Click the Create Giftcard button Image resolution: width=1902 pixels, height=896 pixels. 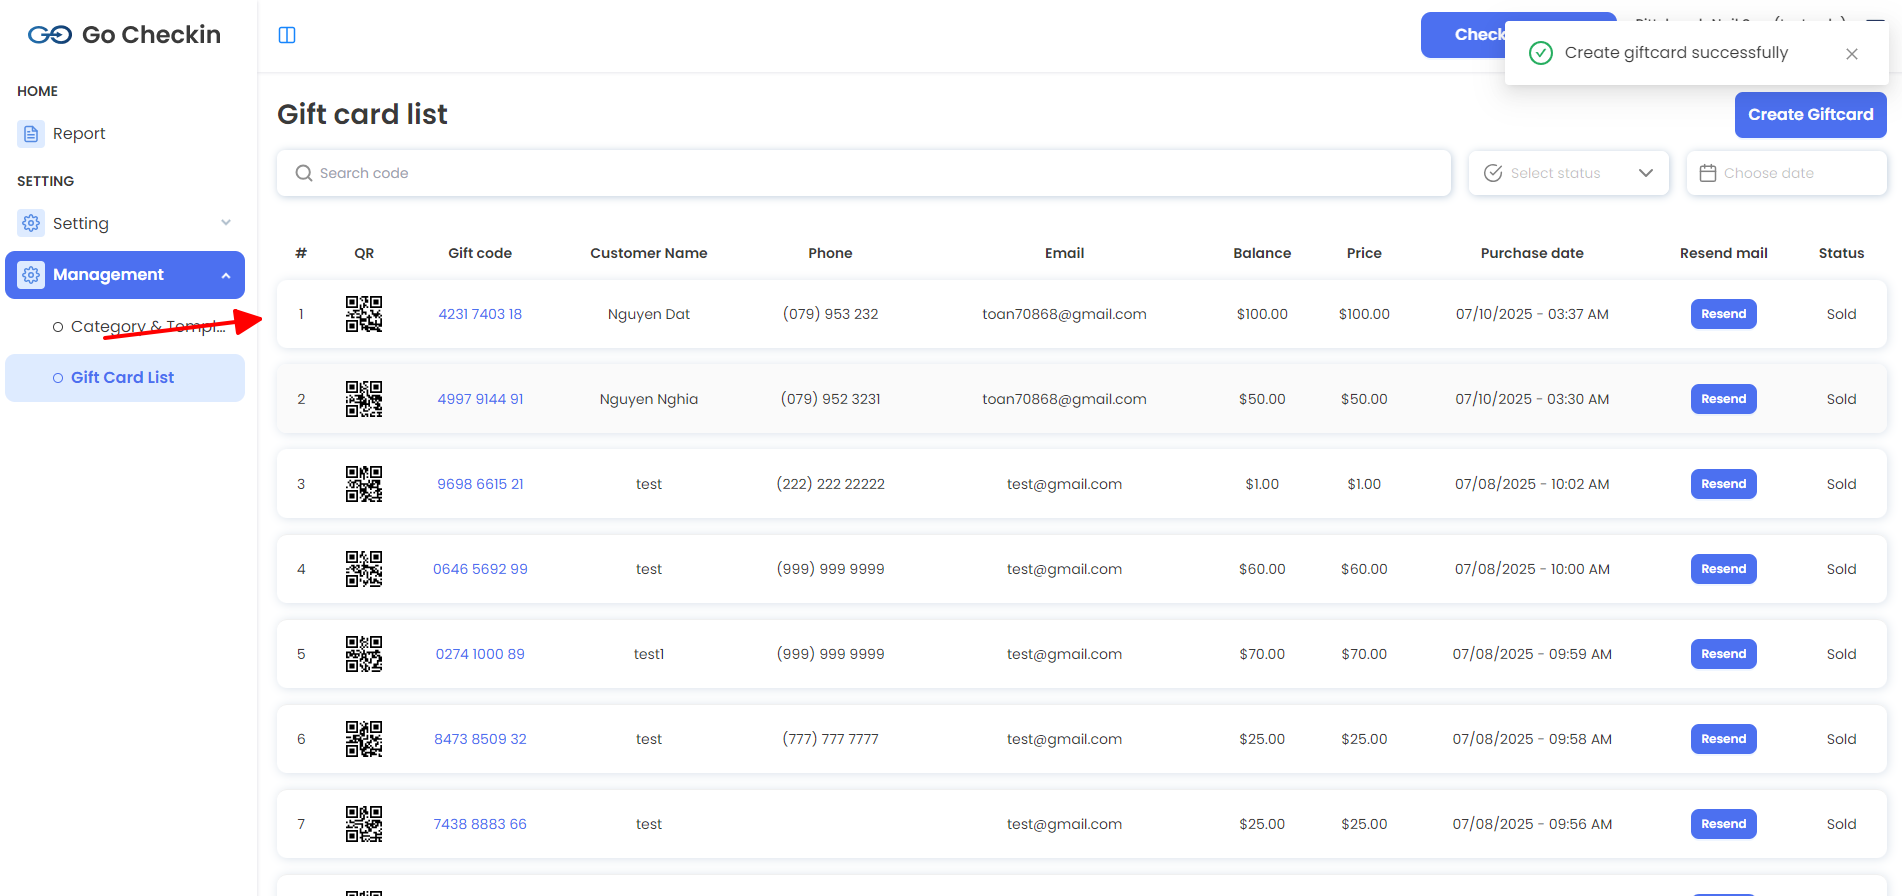pyautogui.click(x=1810, y=115)
